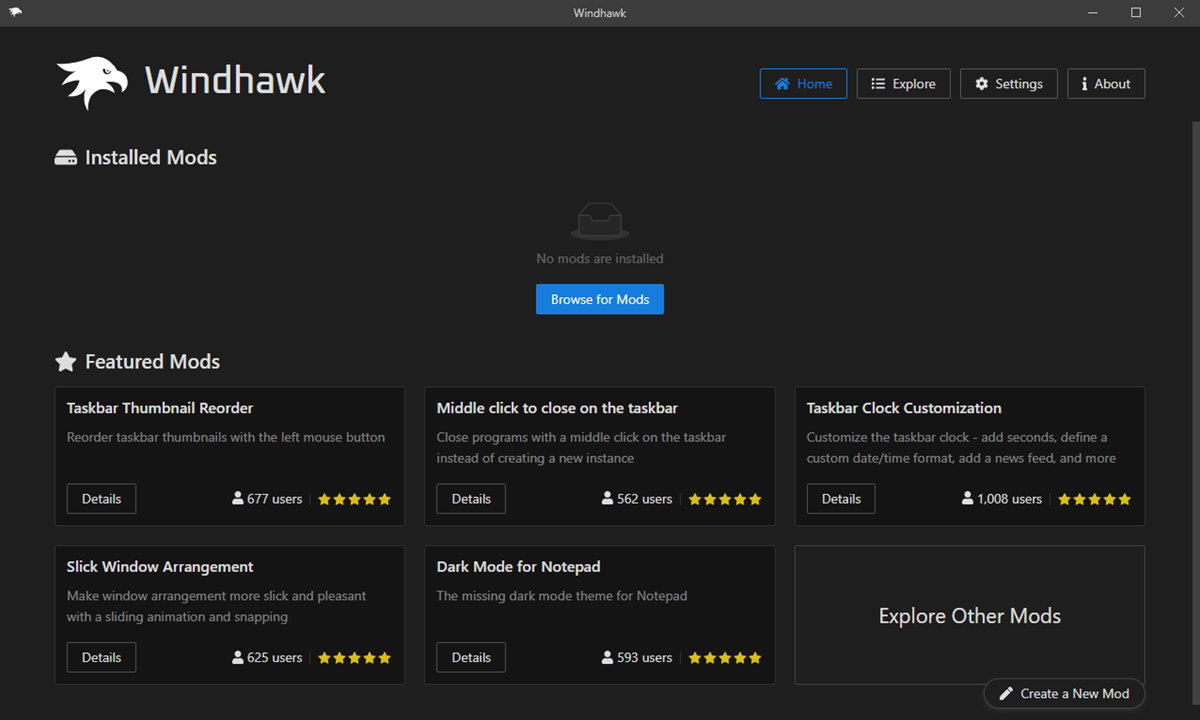Click the Explore Other Mods card
The image size is (1200, 720).
click(x=969, y=615)
